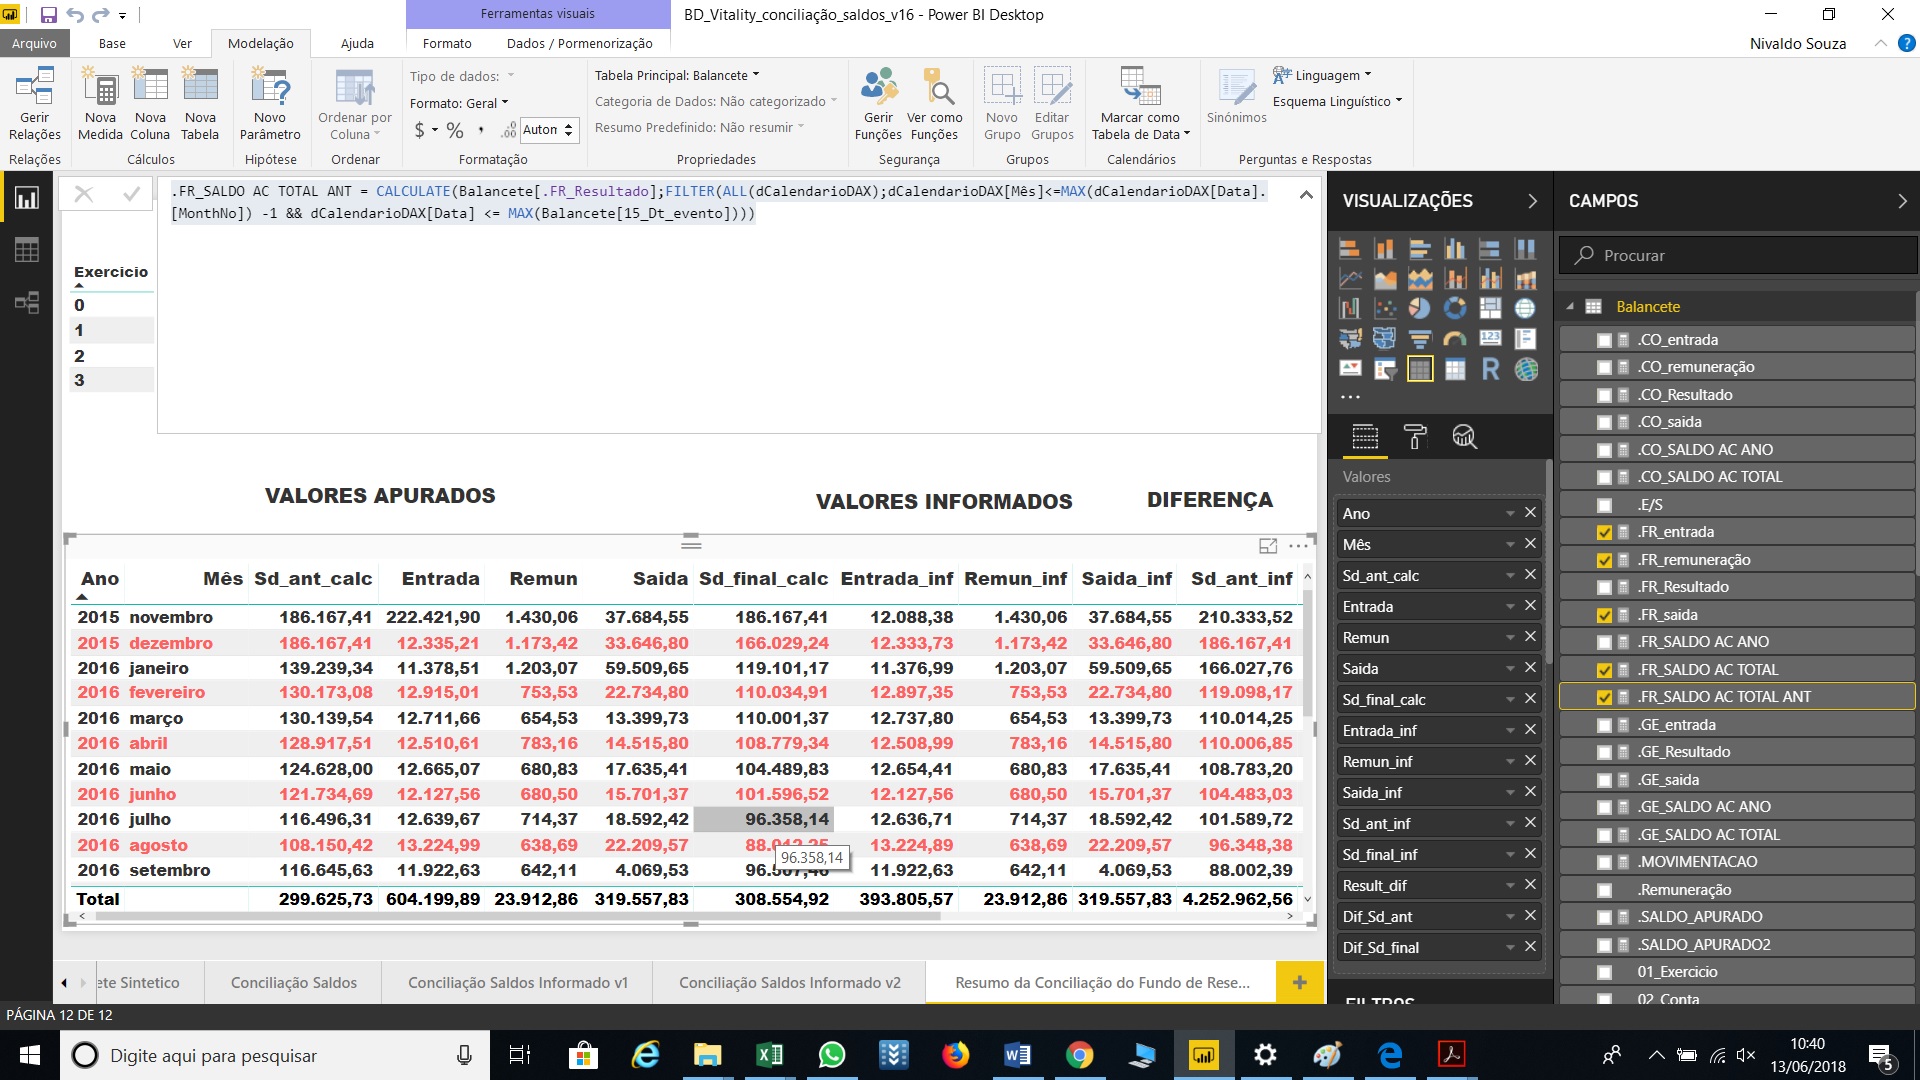Click the Procurar fields search box

(x=1738, y=255)
